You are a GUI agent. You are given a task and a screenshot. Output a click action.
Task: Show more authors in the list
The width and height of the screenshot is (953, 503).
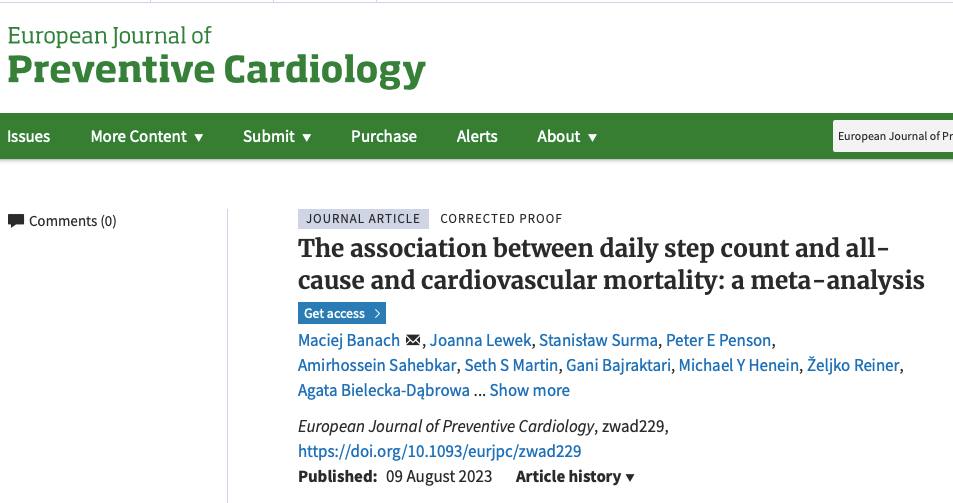click(529, 390)
